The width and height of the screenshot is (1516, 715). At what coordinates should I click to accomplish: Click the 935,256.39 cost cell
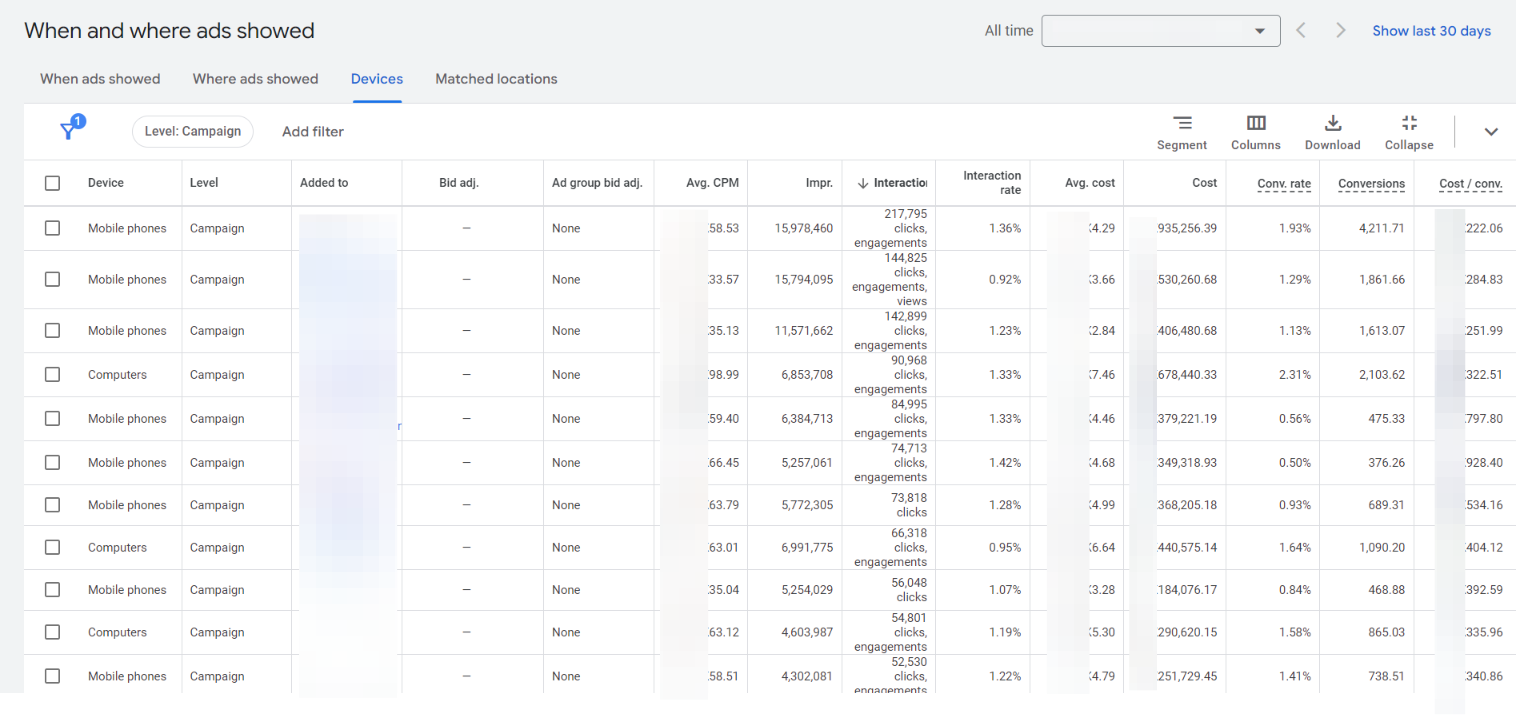pyautogui.click(x=1187, y=228)
